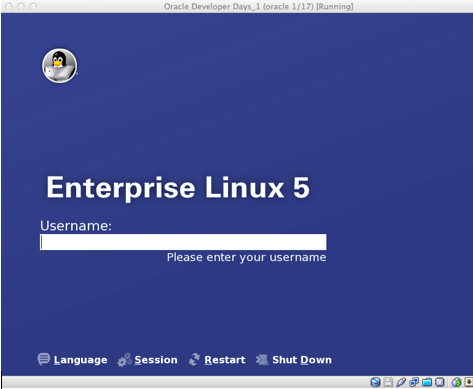
Task: Click the Restart arrows icon
Action: point(194,360)
